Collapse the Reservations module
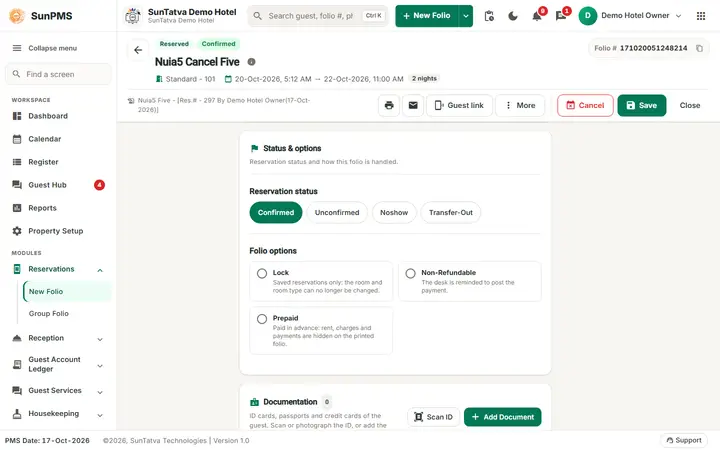720x450 pixels. (100, 270)
